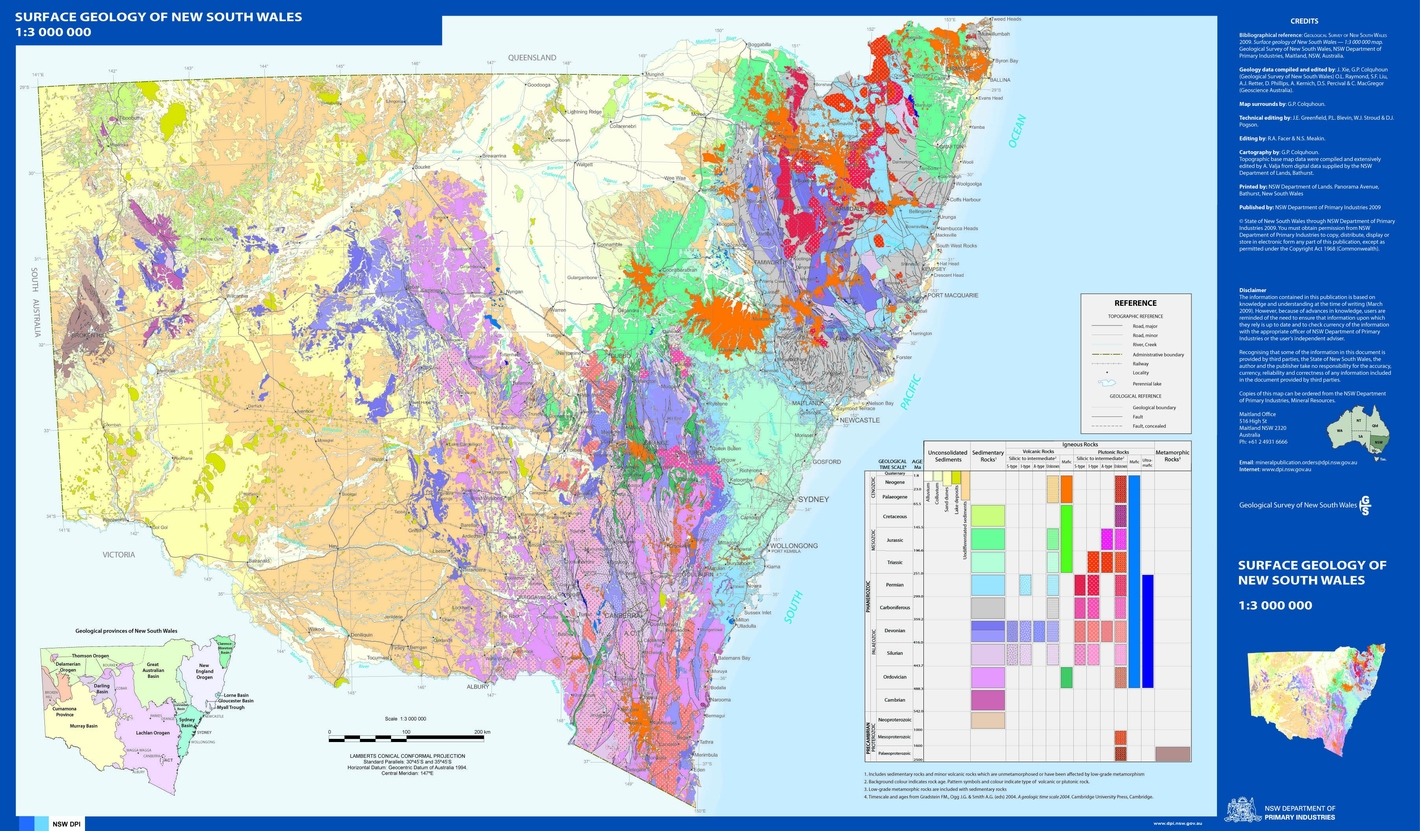Select the Permian sedimentary rocks blue swatch

tap(987, 585)
